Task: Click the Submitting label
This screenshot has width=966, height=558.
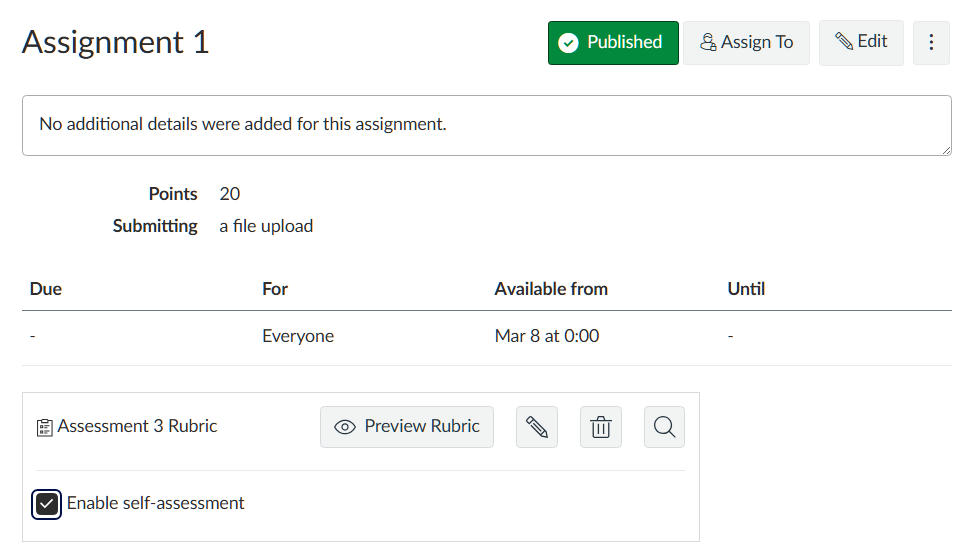Action: click(155, 226)
